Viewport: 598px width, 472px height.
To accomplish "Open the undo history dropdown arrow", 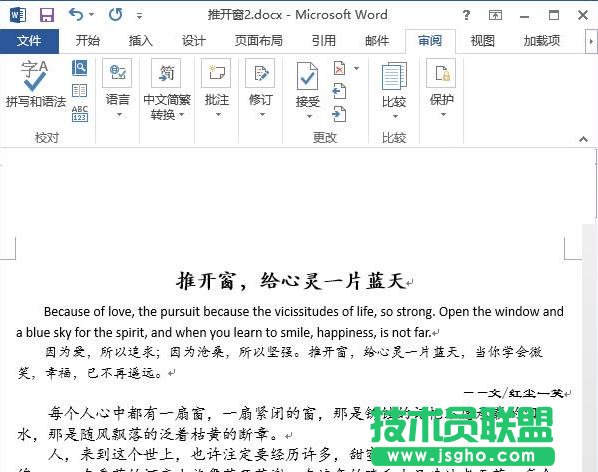I will 92,15.
